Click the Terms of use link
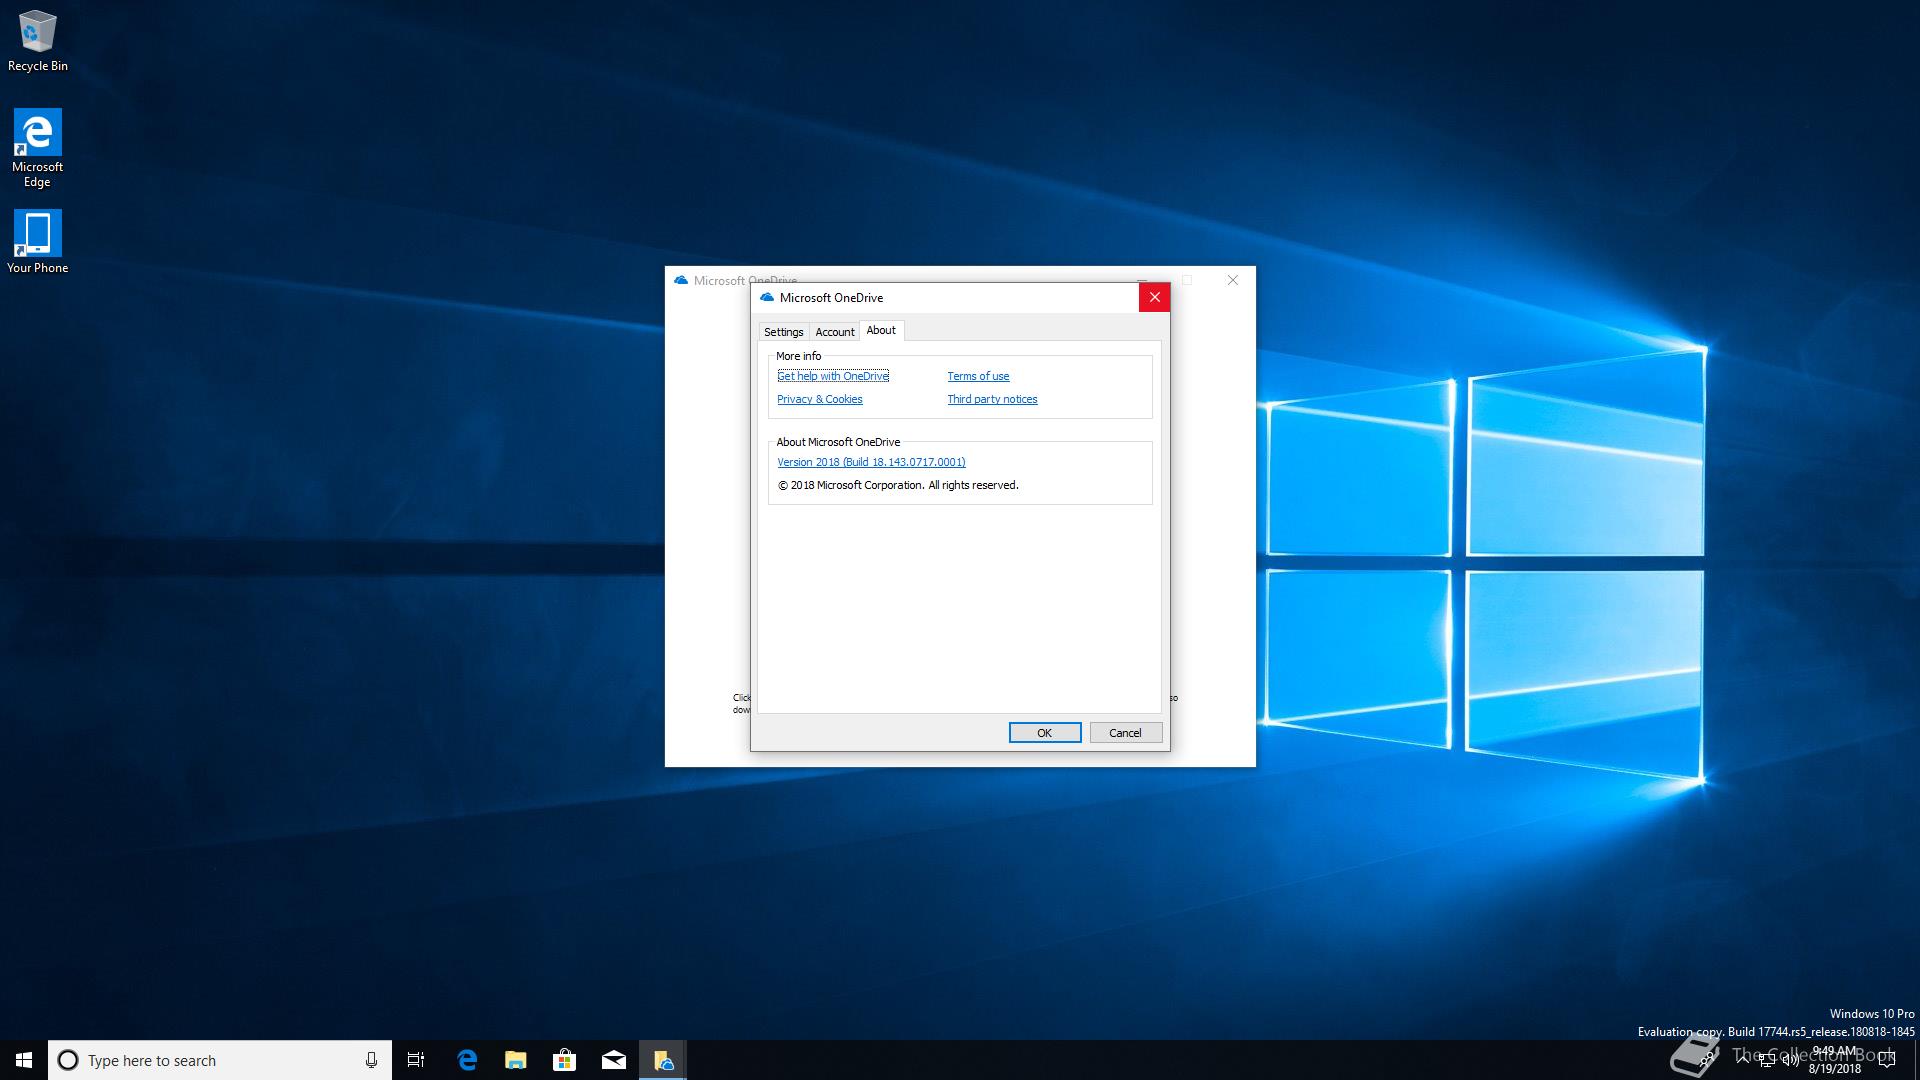Screen dimensions: 1920x1080 [978, 376]
